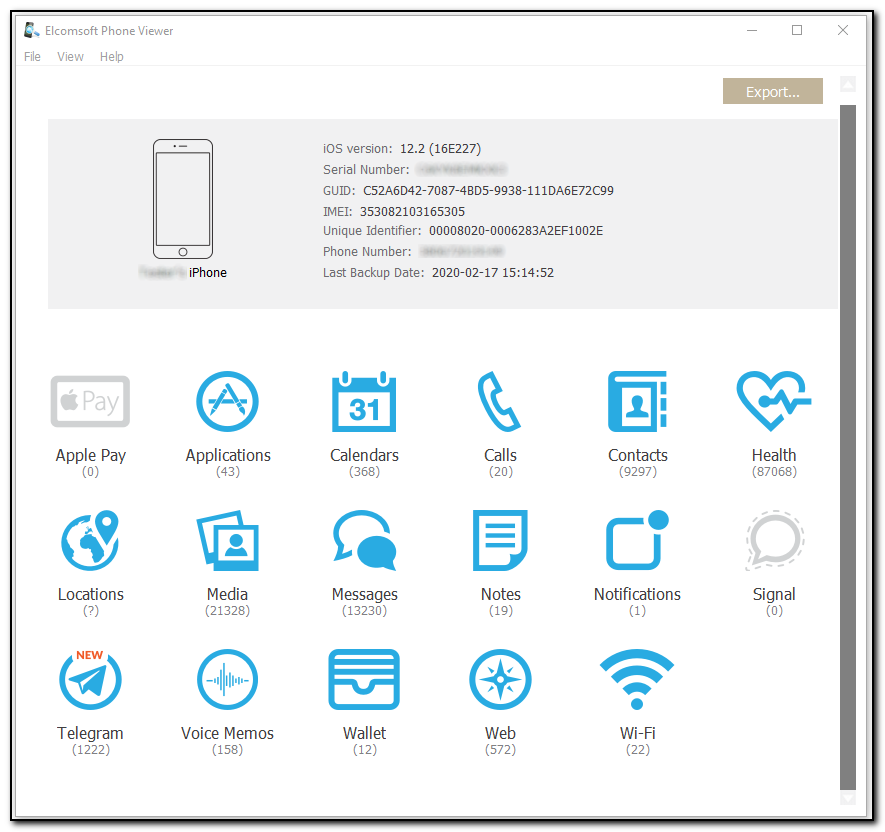The image size is (885, 832).
Task: Open the View menu
Action: (x=70, y=56)
